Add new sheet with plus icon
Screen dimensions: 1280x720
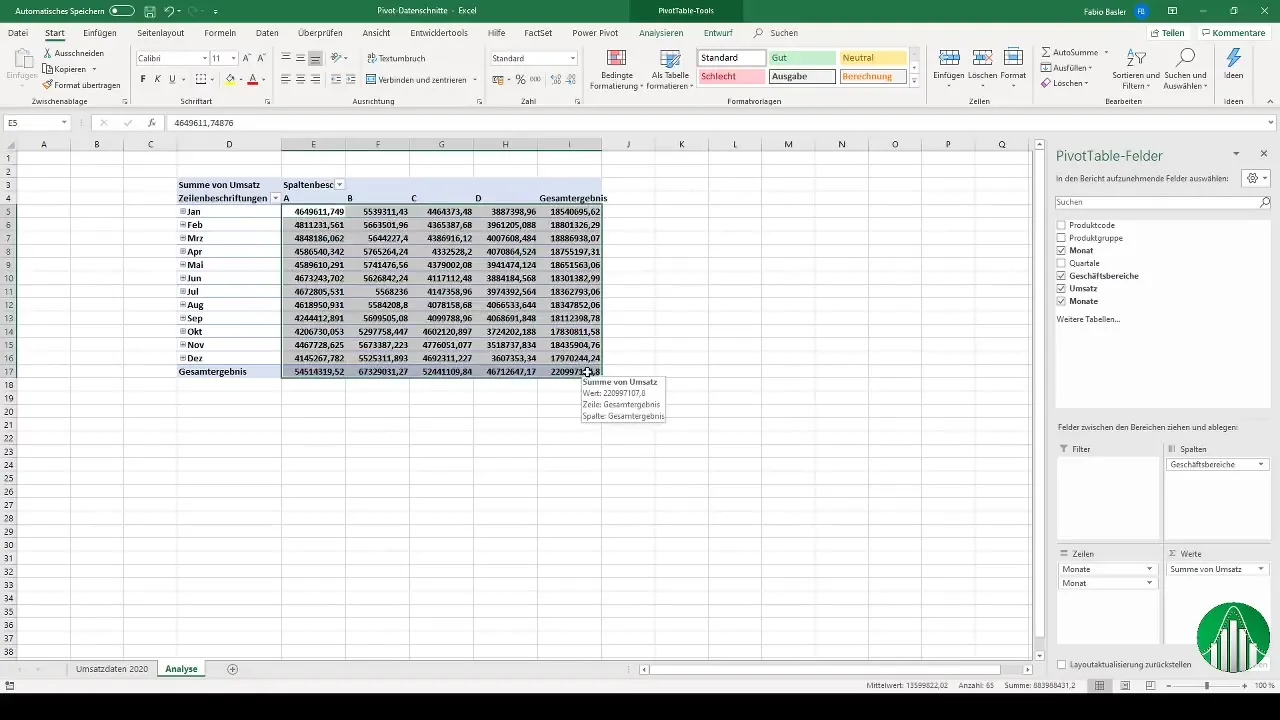click(233, 669)
